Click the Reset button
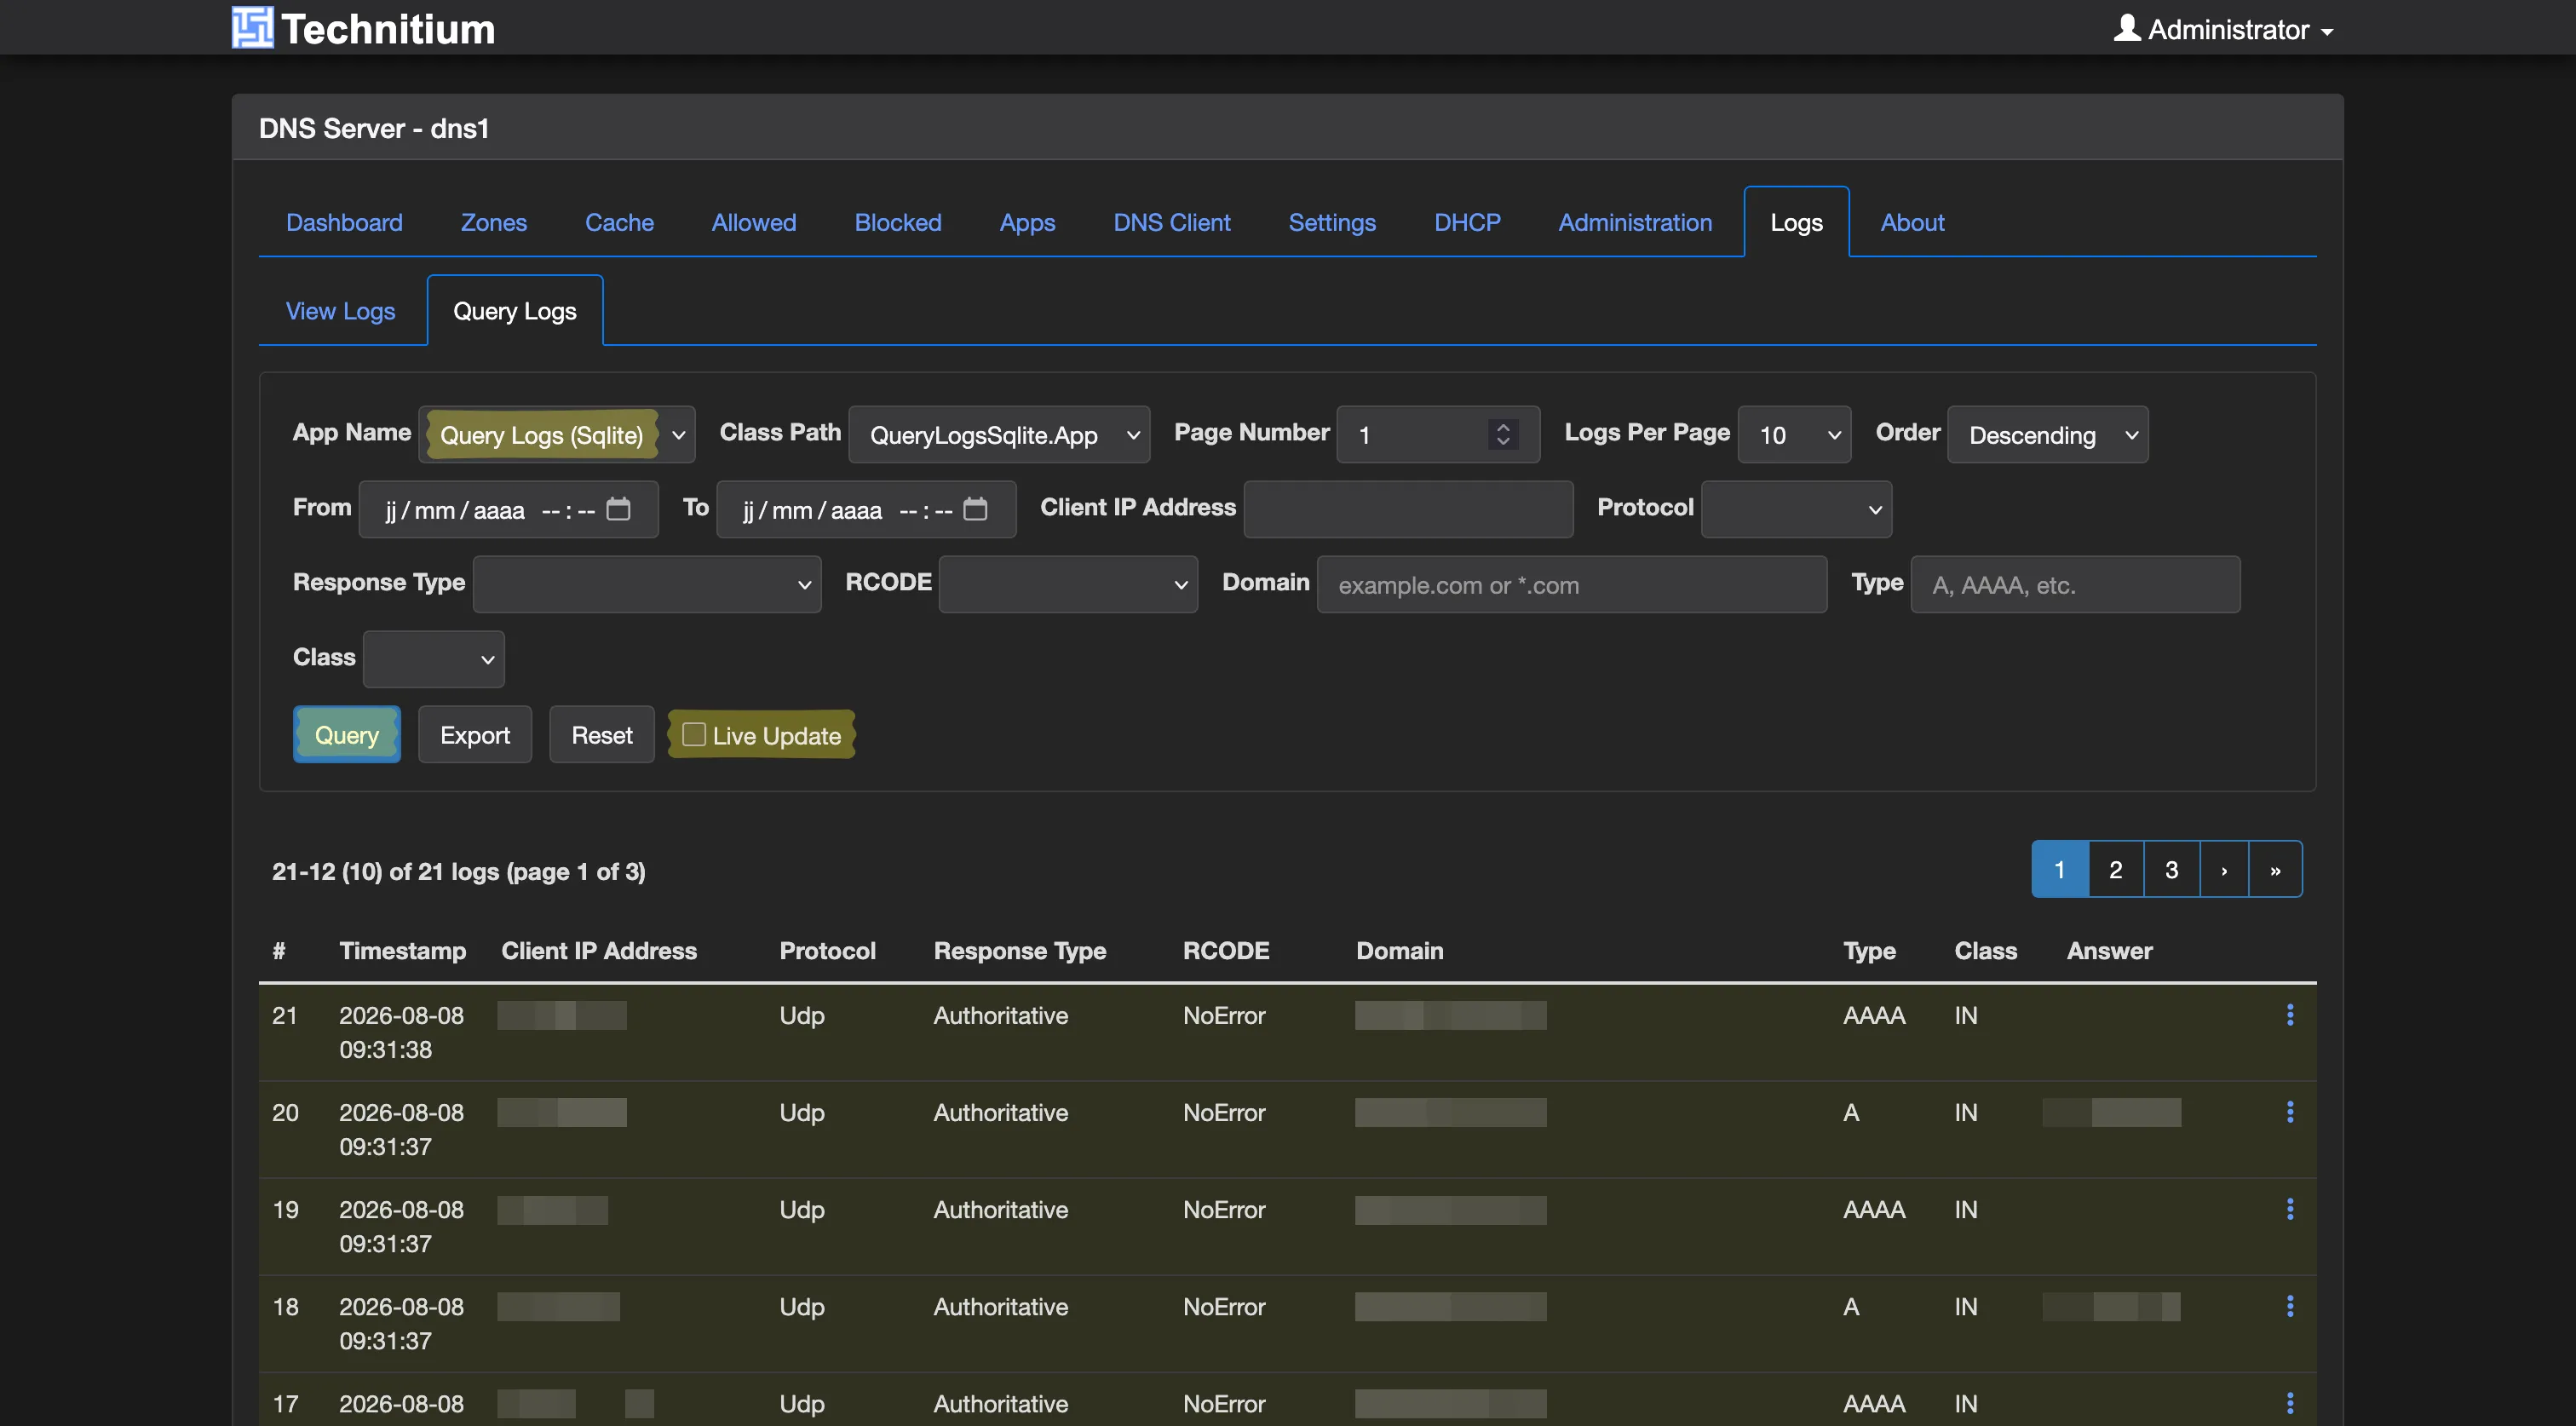The height and width of the screenshot is (1426, 2576). pos(601,735)
